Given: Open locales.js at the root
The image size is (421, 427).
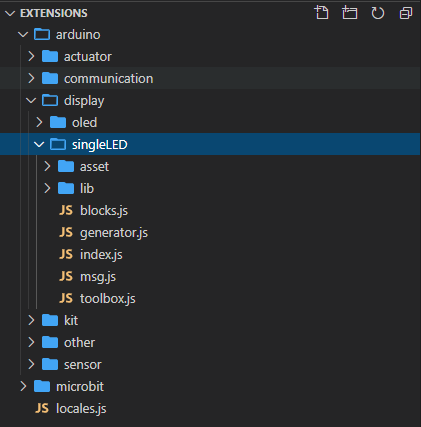Looking at the screenshot, I should [210, 408].
